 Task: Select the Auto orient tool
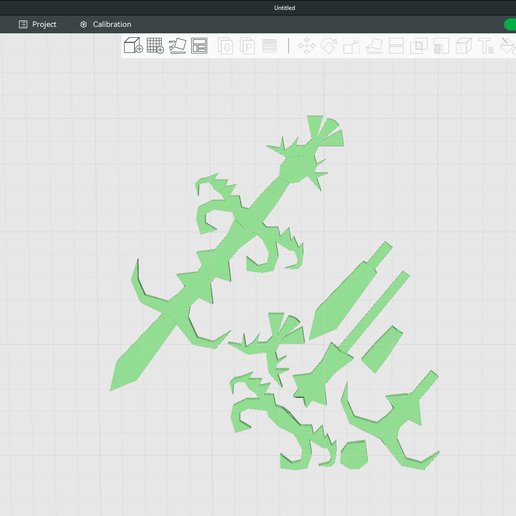tap(177, 45)
